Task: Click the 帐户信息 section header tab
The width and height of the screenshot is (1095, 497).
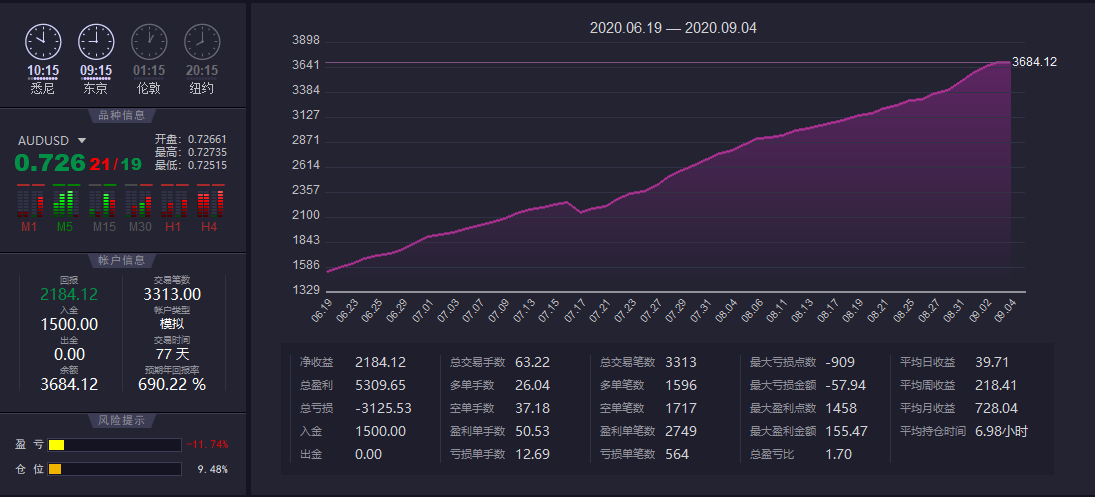Action: click(x=122, y=261)
